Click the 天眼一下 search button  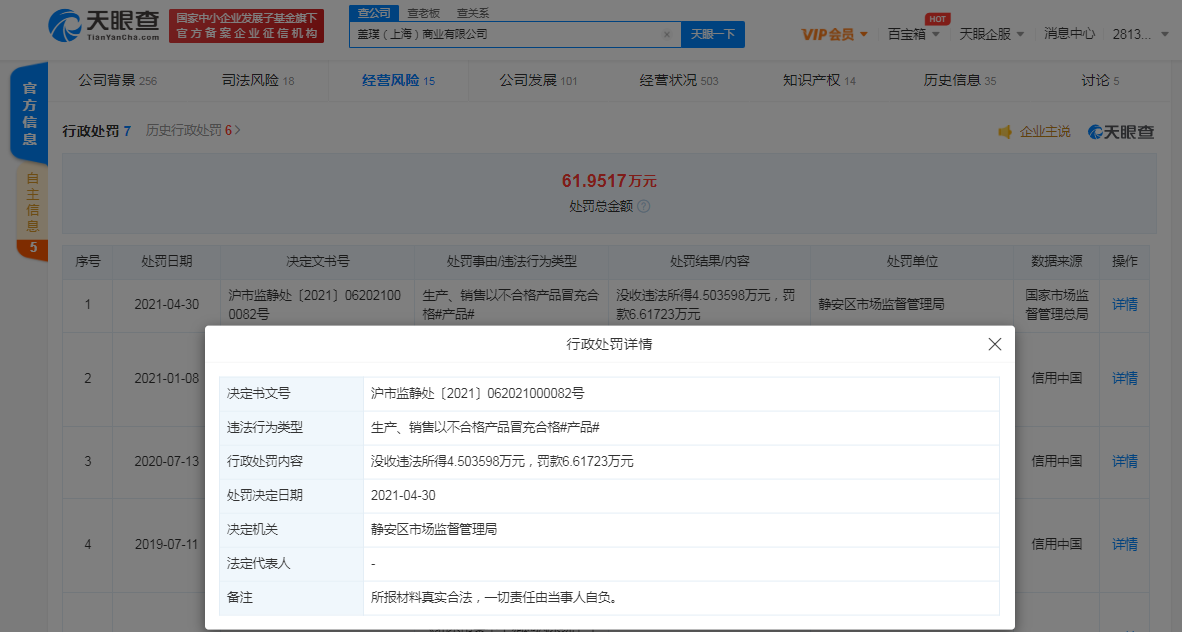(713, 34)
